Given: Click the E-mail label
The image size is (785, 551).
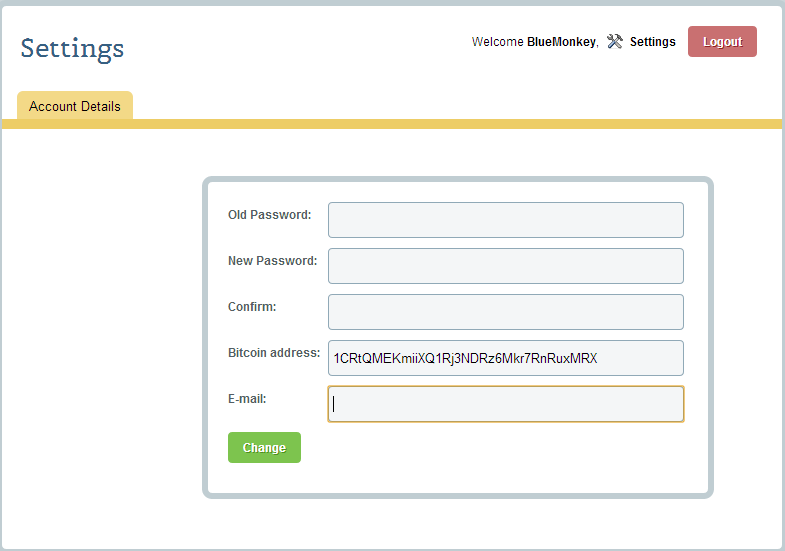Looking at the screenshot, I should click(x=247, y=399).
